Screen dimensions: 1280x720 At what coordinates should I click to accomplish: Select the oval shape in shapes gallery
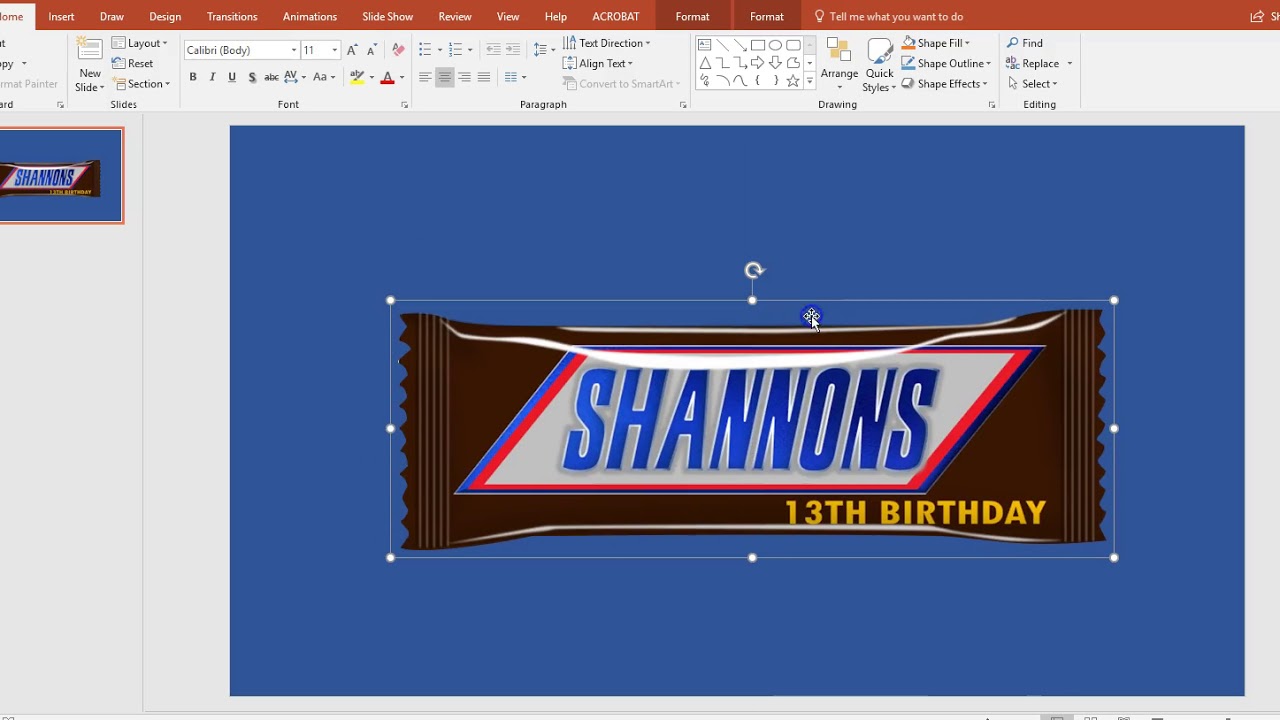pos(775,45)
